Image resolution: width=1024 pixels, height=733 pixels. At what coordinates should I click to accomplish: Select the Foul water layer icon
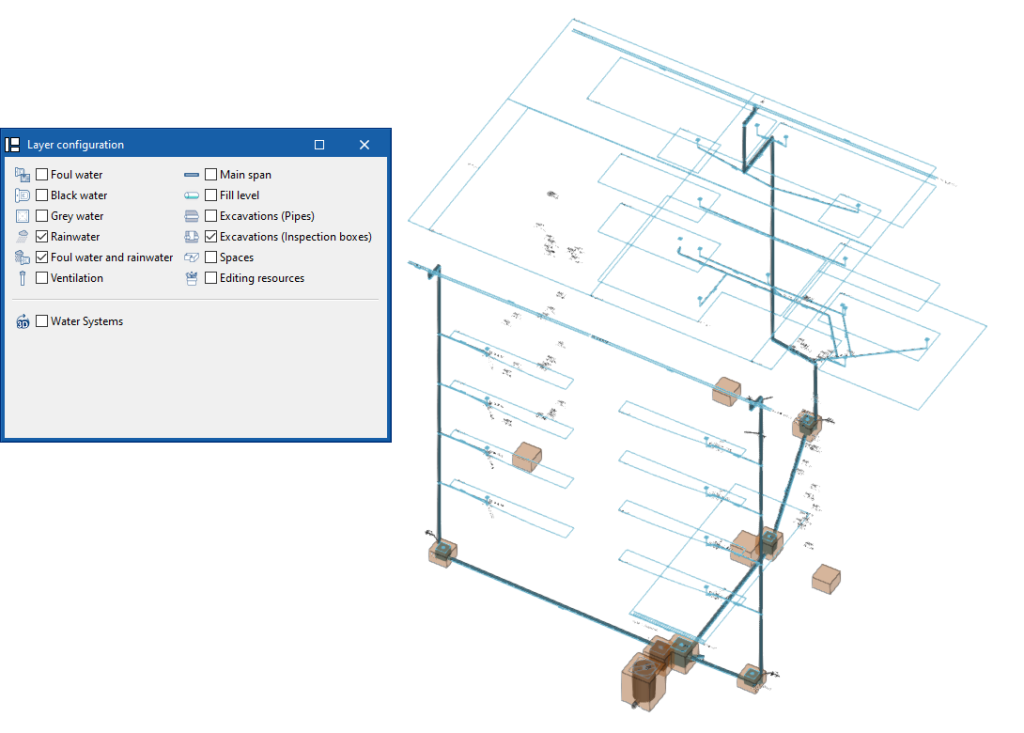(21, 174)
